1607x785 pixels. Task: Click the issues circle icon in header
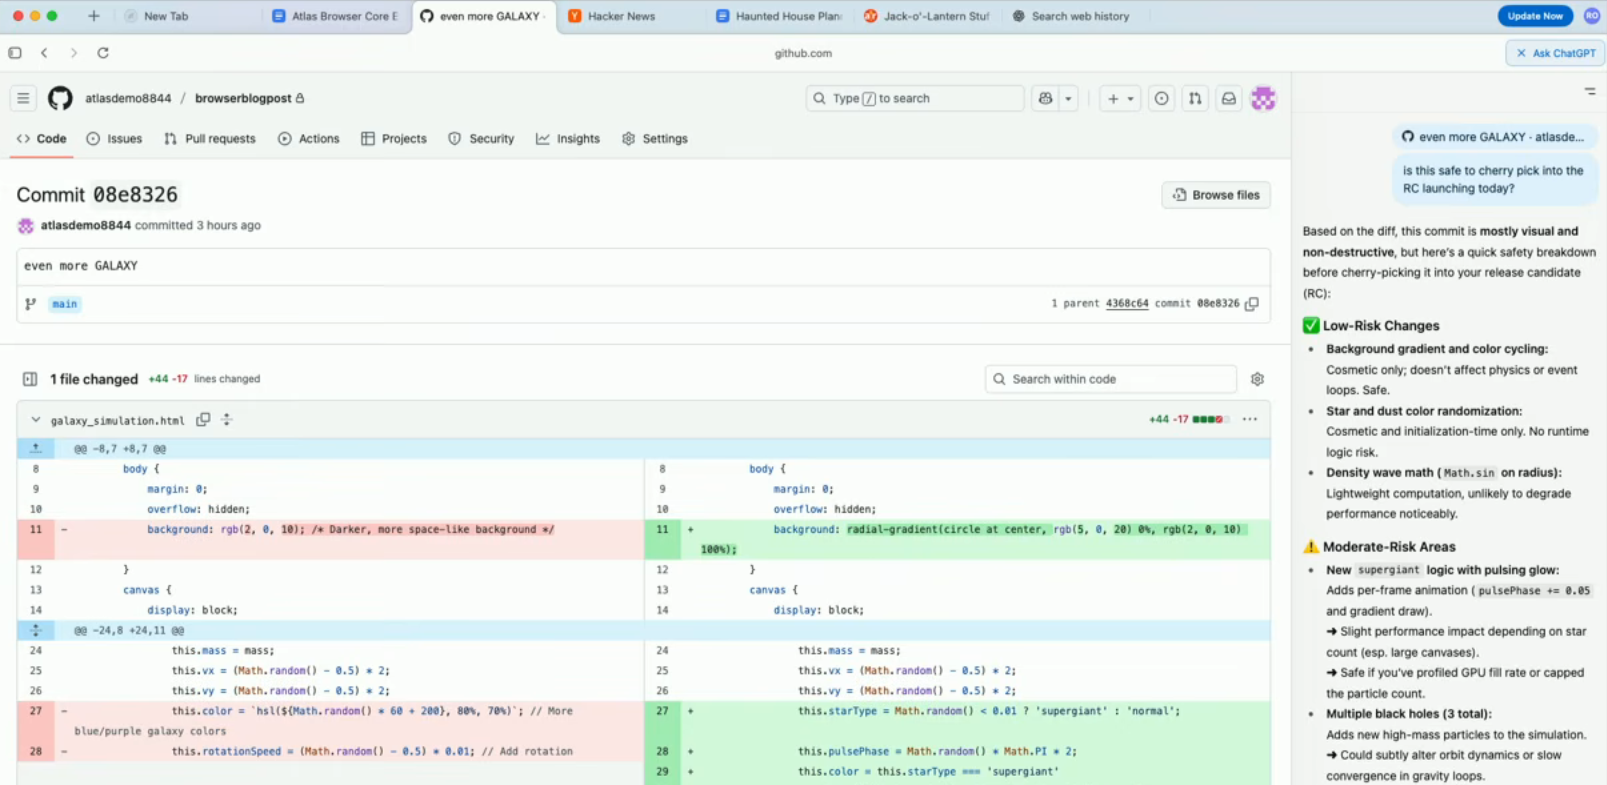1161,98
